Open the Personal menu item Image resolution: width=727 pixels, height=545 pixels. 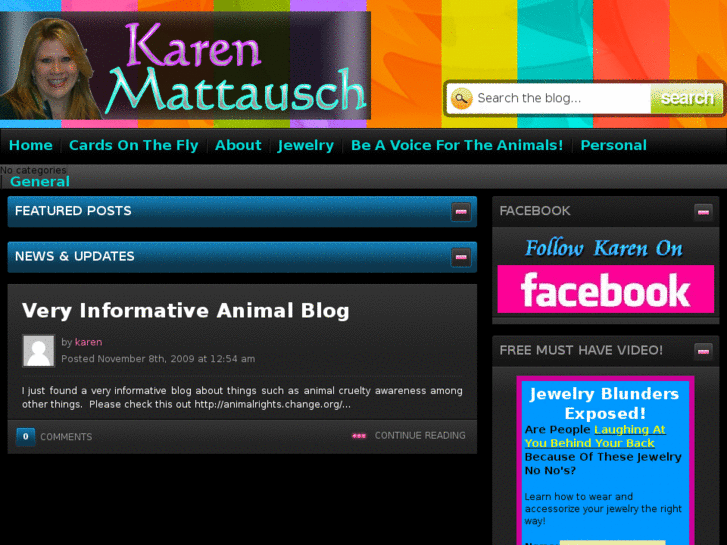point(613,146)
